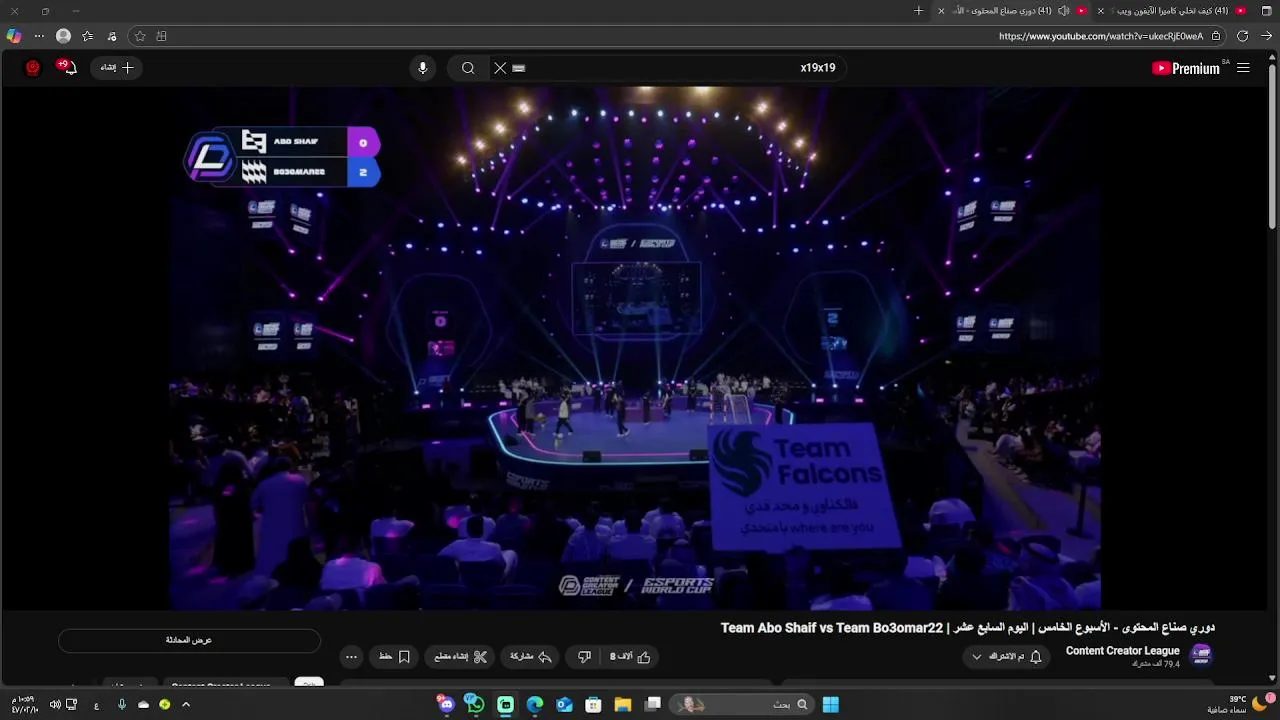The height and width of the screenshot is (720, 1280).
Task: Open the browser profile avatar
Action: tap(64, 36)
